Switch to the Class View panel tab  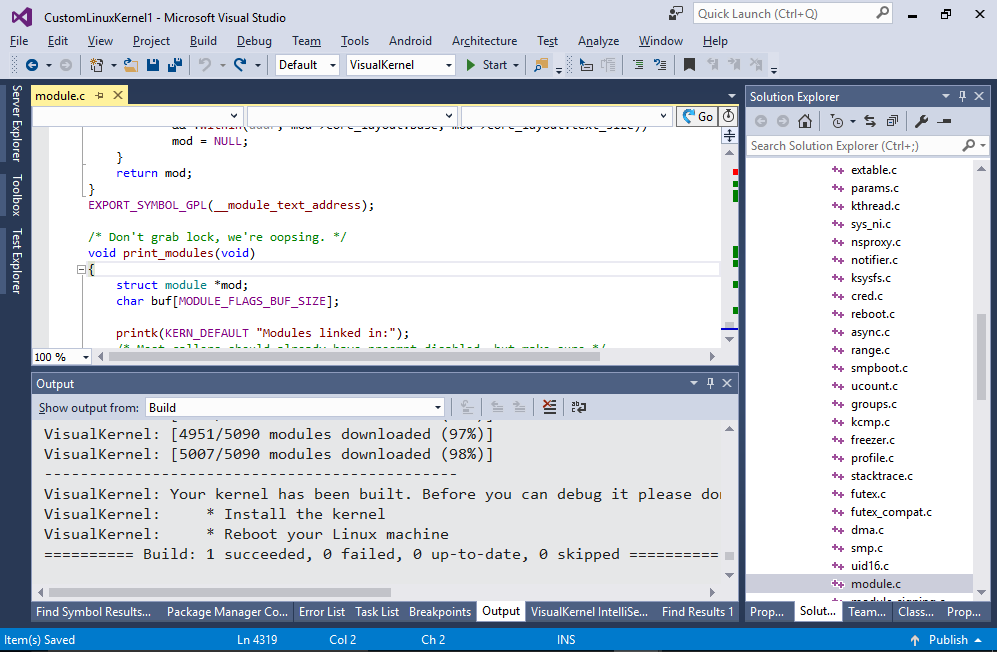pyautogui.click(x=916, y=611)
